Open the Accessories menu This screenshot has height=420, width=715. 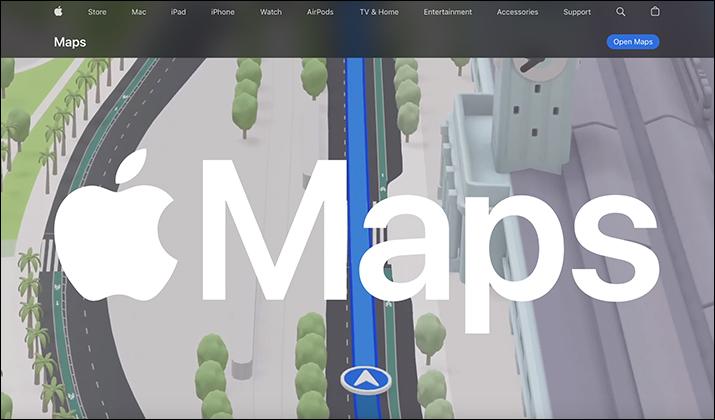click(x=518, y=12)
